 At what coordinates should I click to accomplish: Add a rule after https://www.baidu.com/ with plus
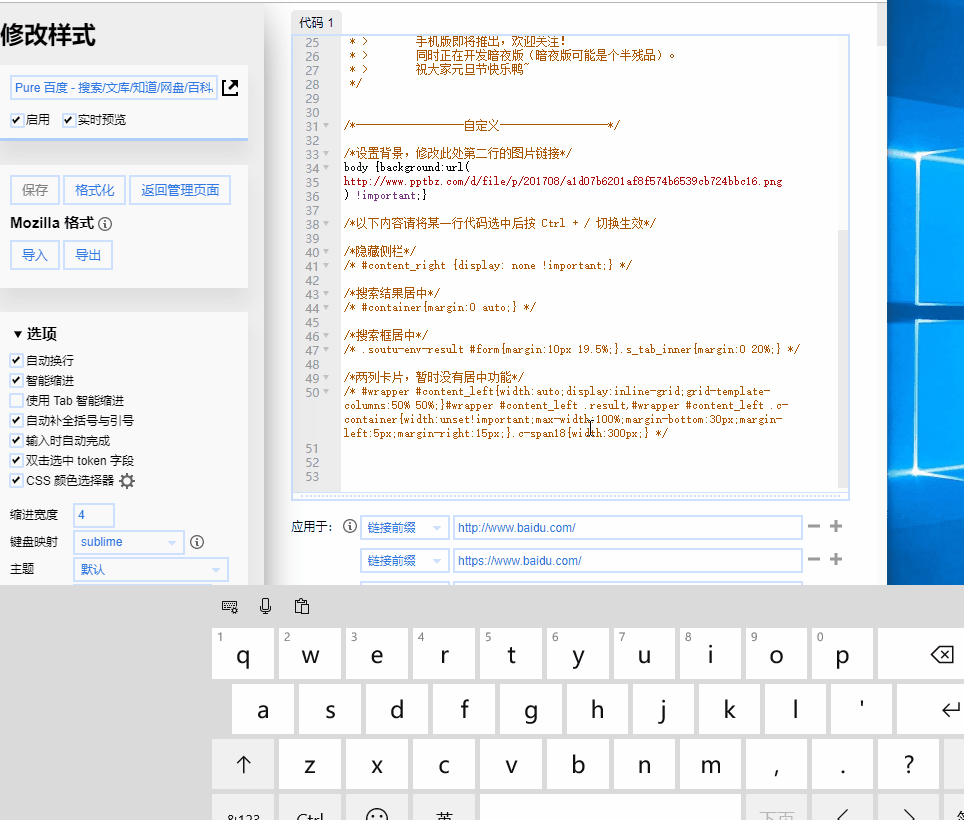(x=836, y=560)
